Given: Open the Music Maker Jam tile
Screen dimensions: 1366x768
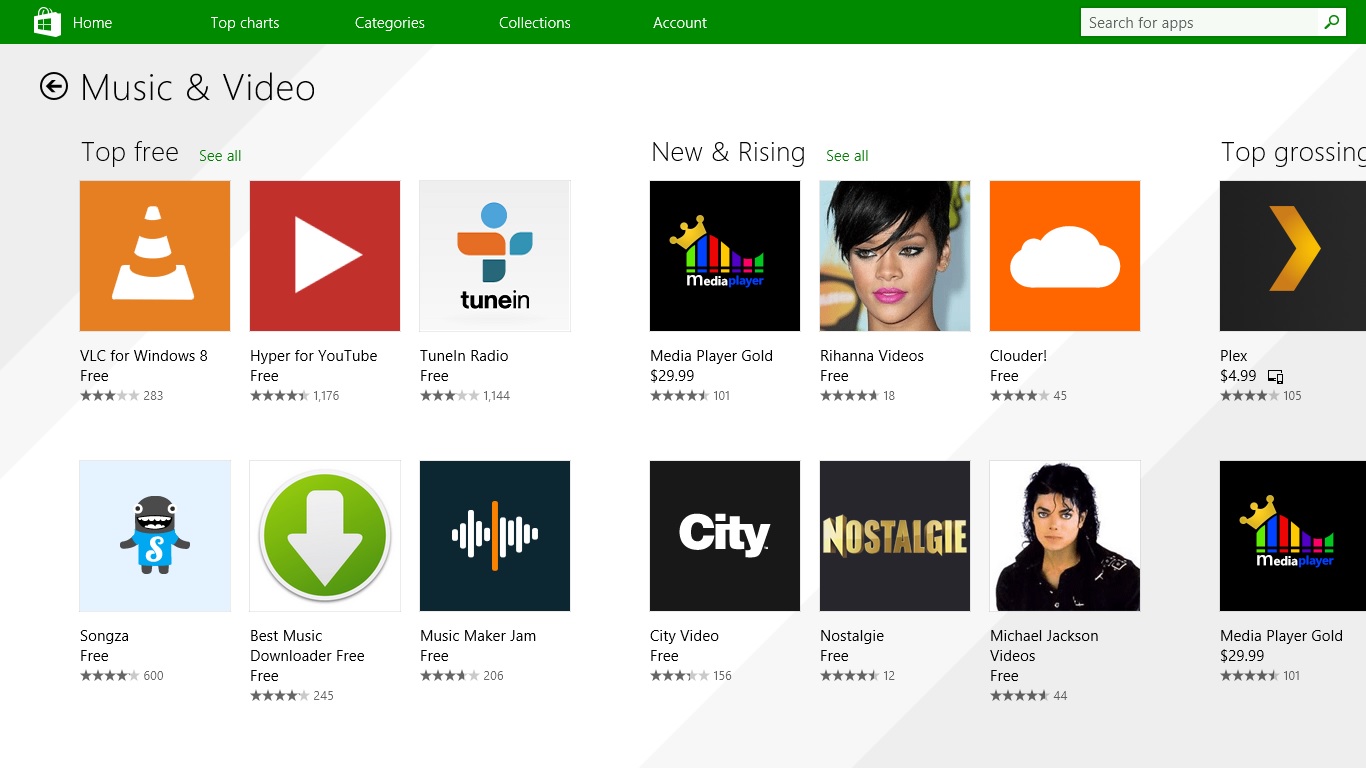Looking at the screenshot, I should click(x=495, y=536).
